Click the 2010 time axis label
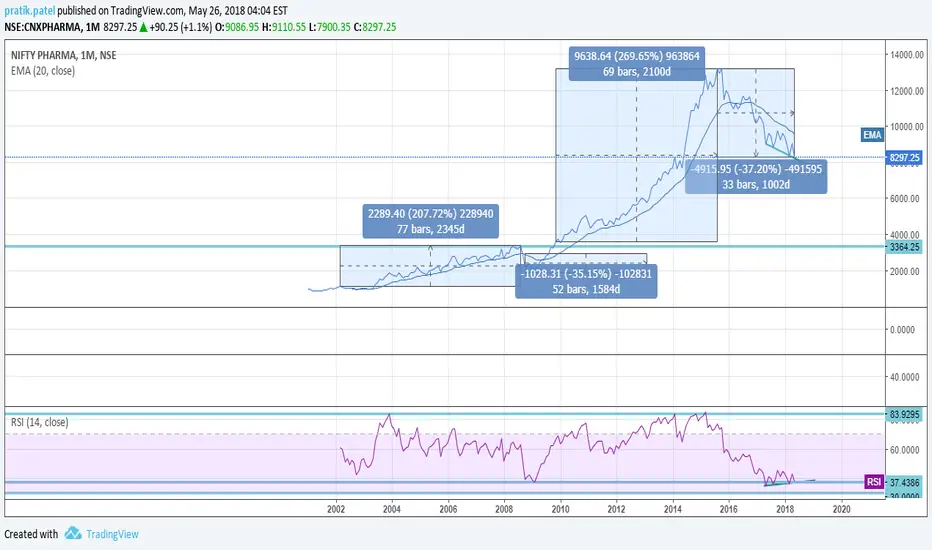Viewport: 932px width, 550px height. coord(560,509)
